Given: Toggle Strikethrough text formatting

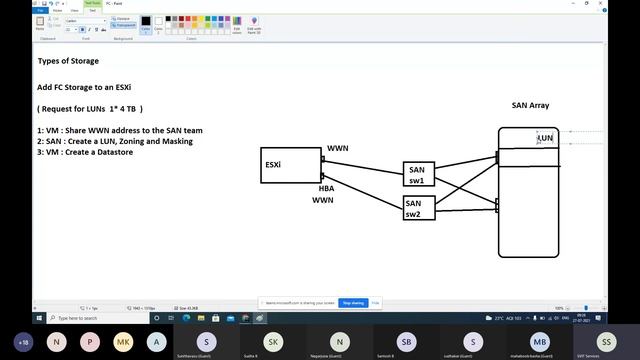Looking at the screenshot, I should click(103, 30).
